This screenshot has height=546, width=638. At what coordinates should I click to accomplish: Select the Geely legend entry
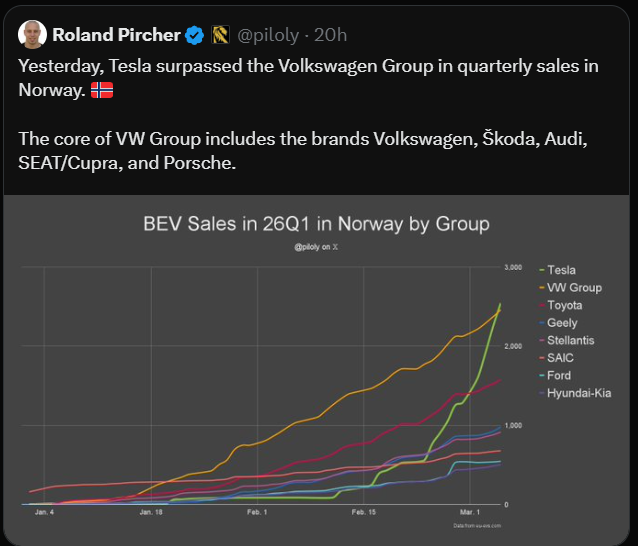coord(562,323)
